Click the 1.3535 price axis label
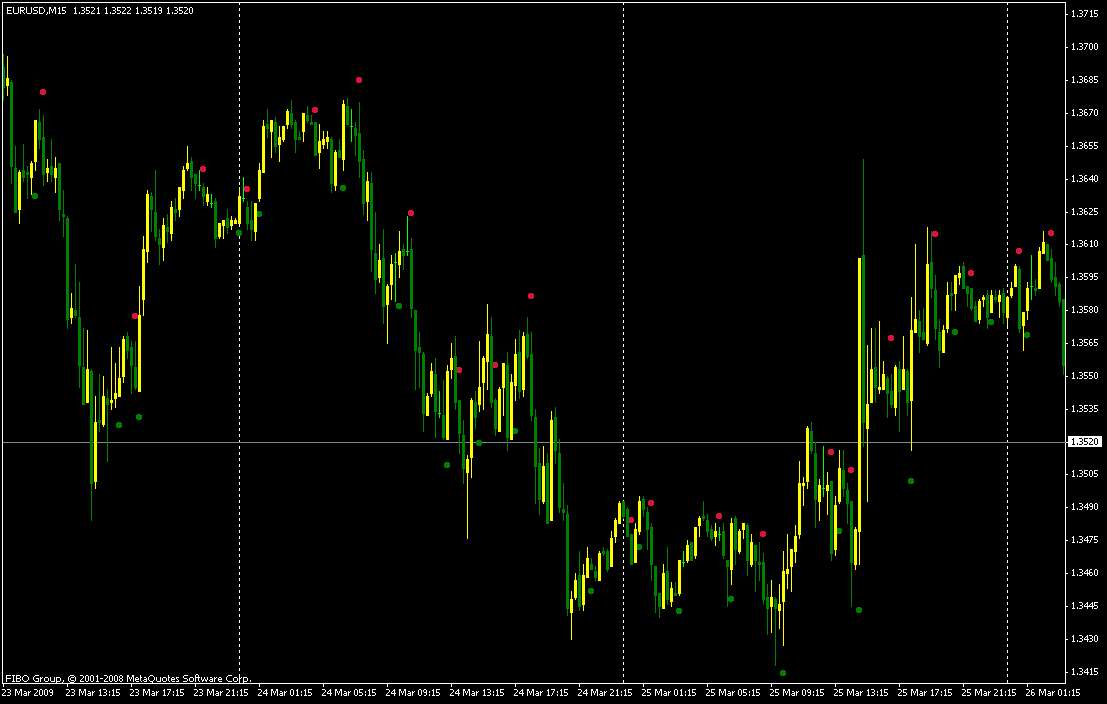The height and width of the screenshot is (704, 1107). (1084, 408)
